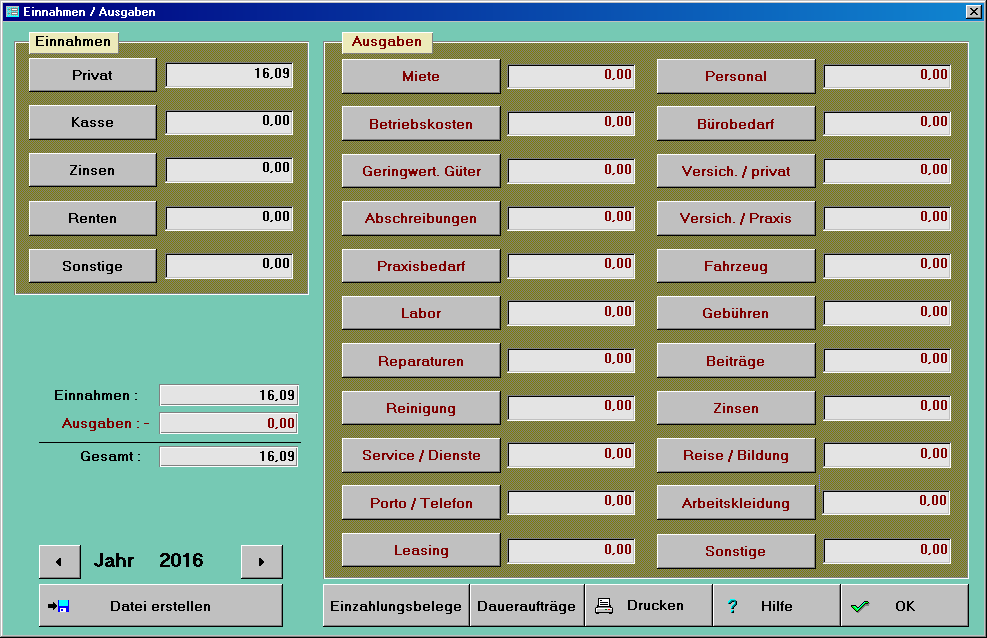
Task: Open the Privat income category
Action: point(92,74)
